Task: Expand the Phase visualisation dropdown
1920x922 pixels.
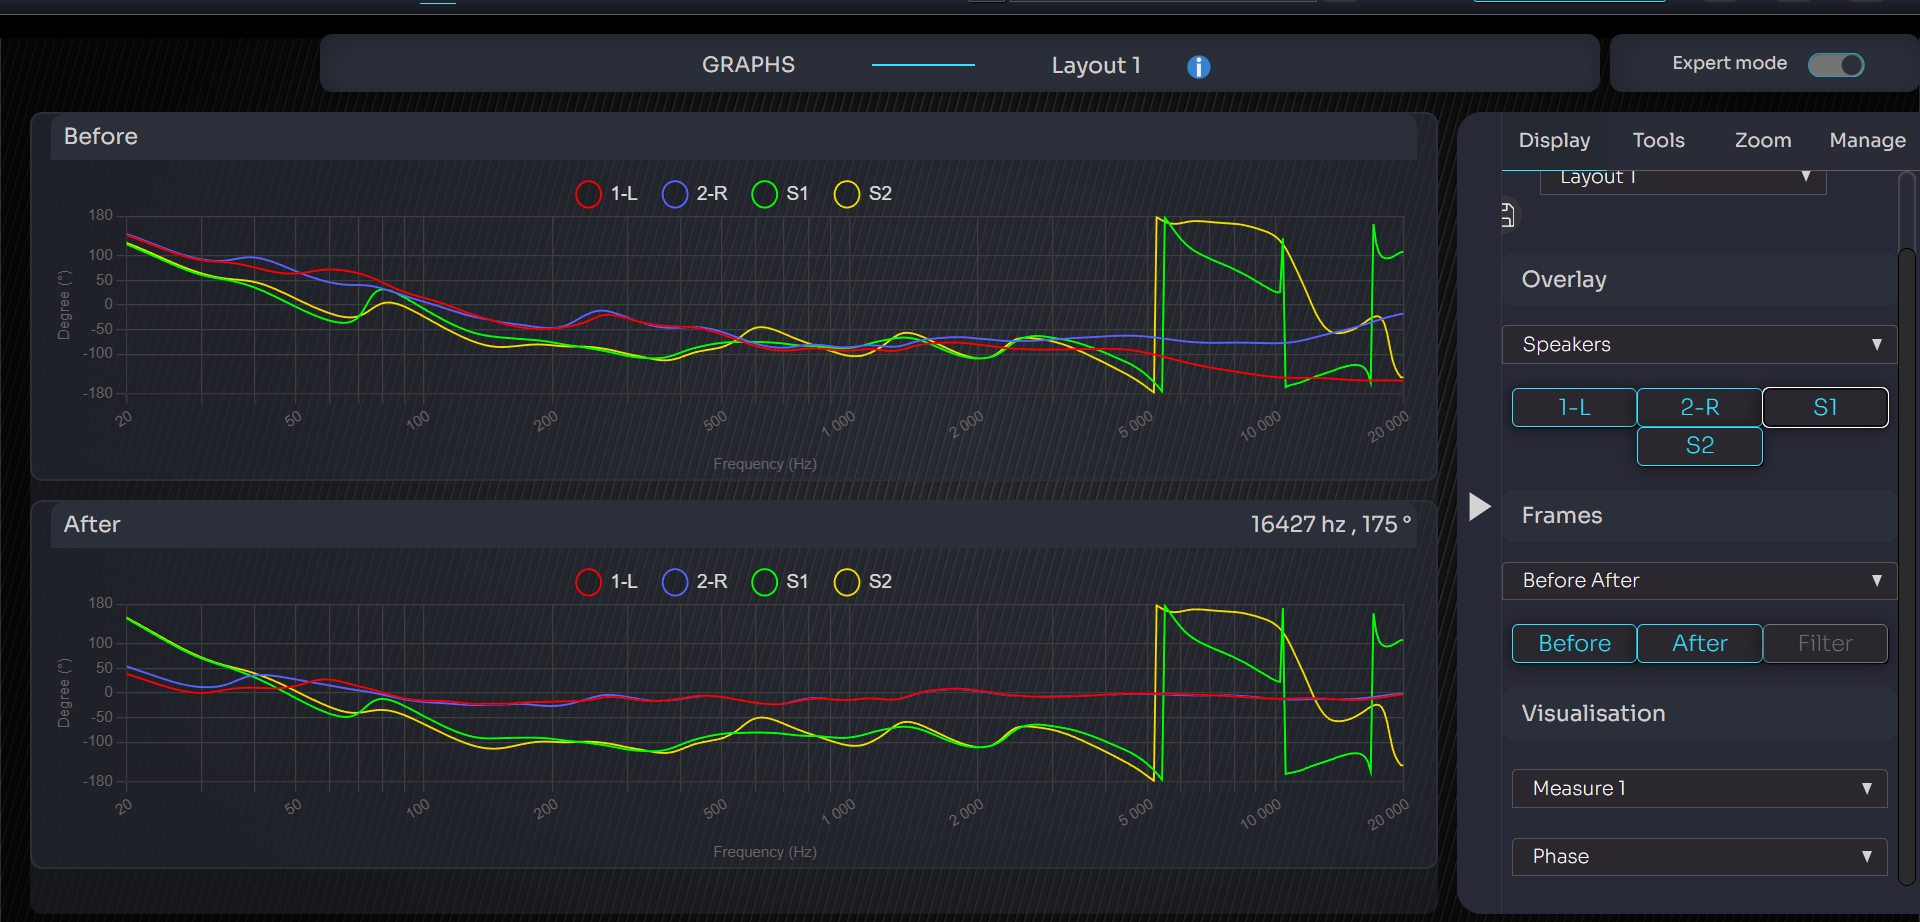Action: (1699, 857)
